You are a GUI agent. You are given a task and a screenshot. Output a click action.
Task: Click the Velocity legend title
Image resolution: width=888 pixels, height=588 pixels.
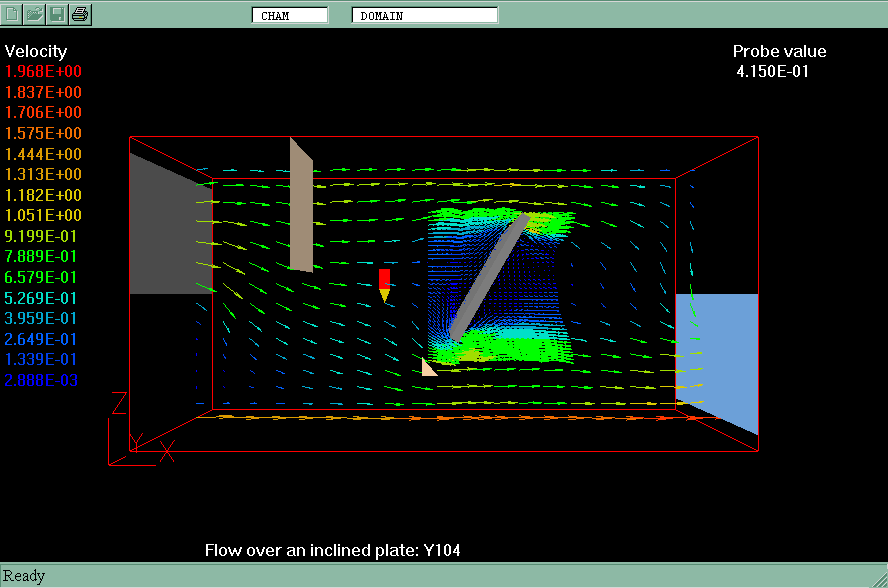pyautogui.click(x=36, y=51)
